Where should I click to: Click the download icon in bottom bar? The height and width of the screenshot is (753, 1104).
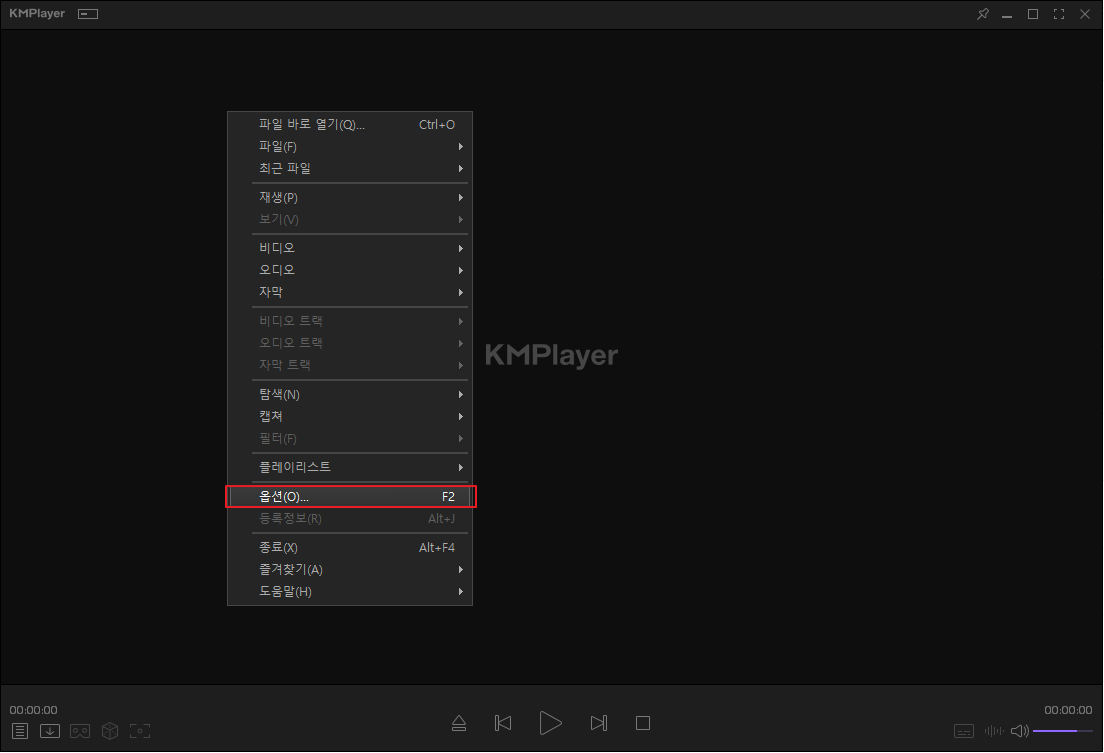coord(50,731)
